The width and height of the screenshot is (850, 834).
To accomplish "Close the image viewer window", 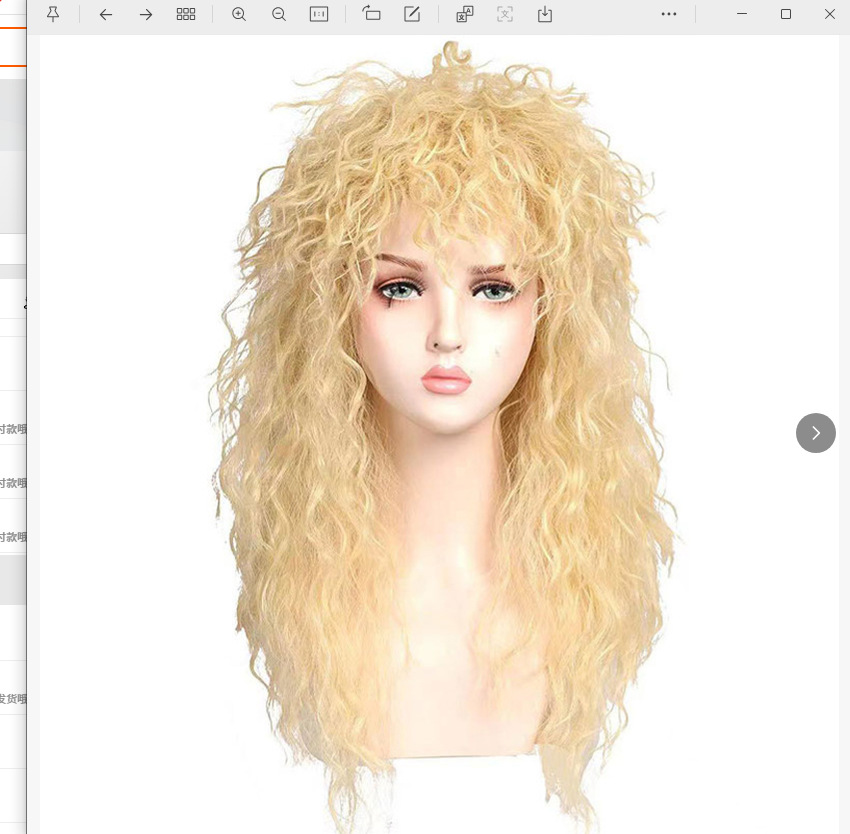I will [x=829, y=14].
